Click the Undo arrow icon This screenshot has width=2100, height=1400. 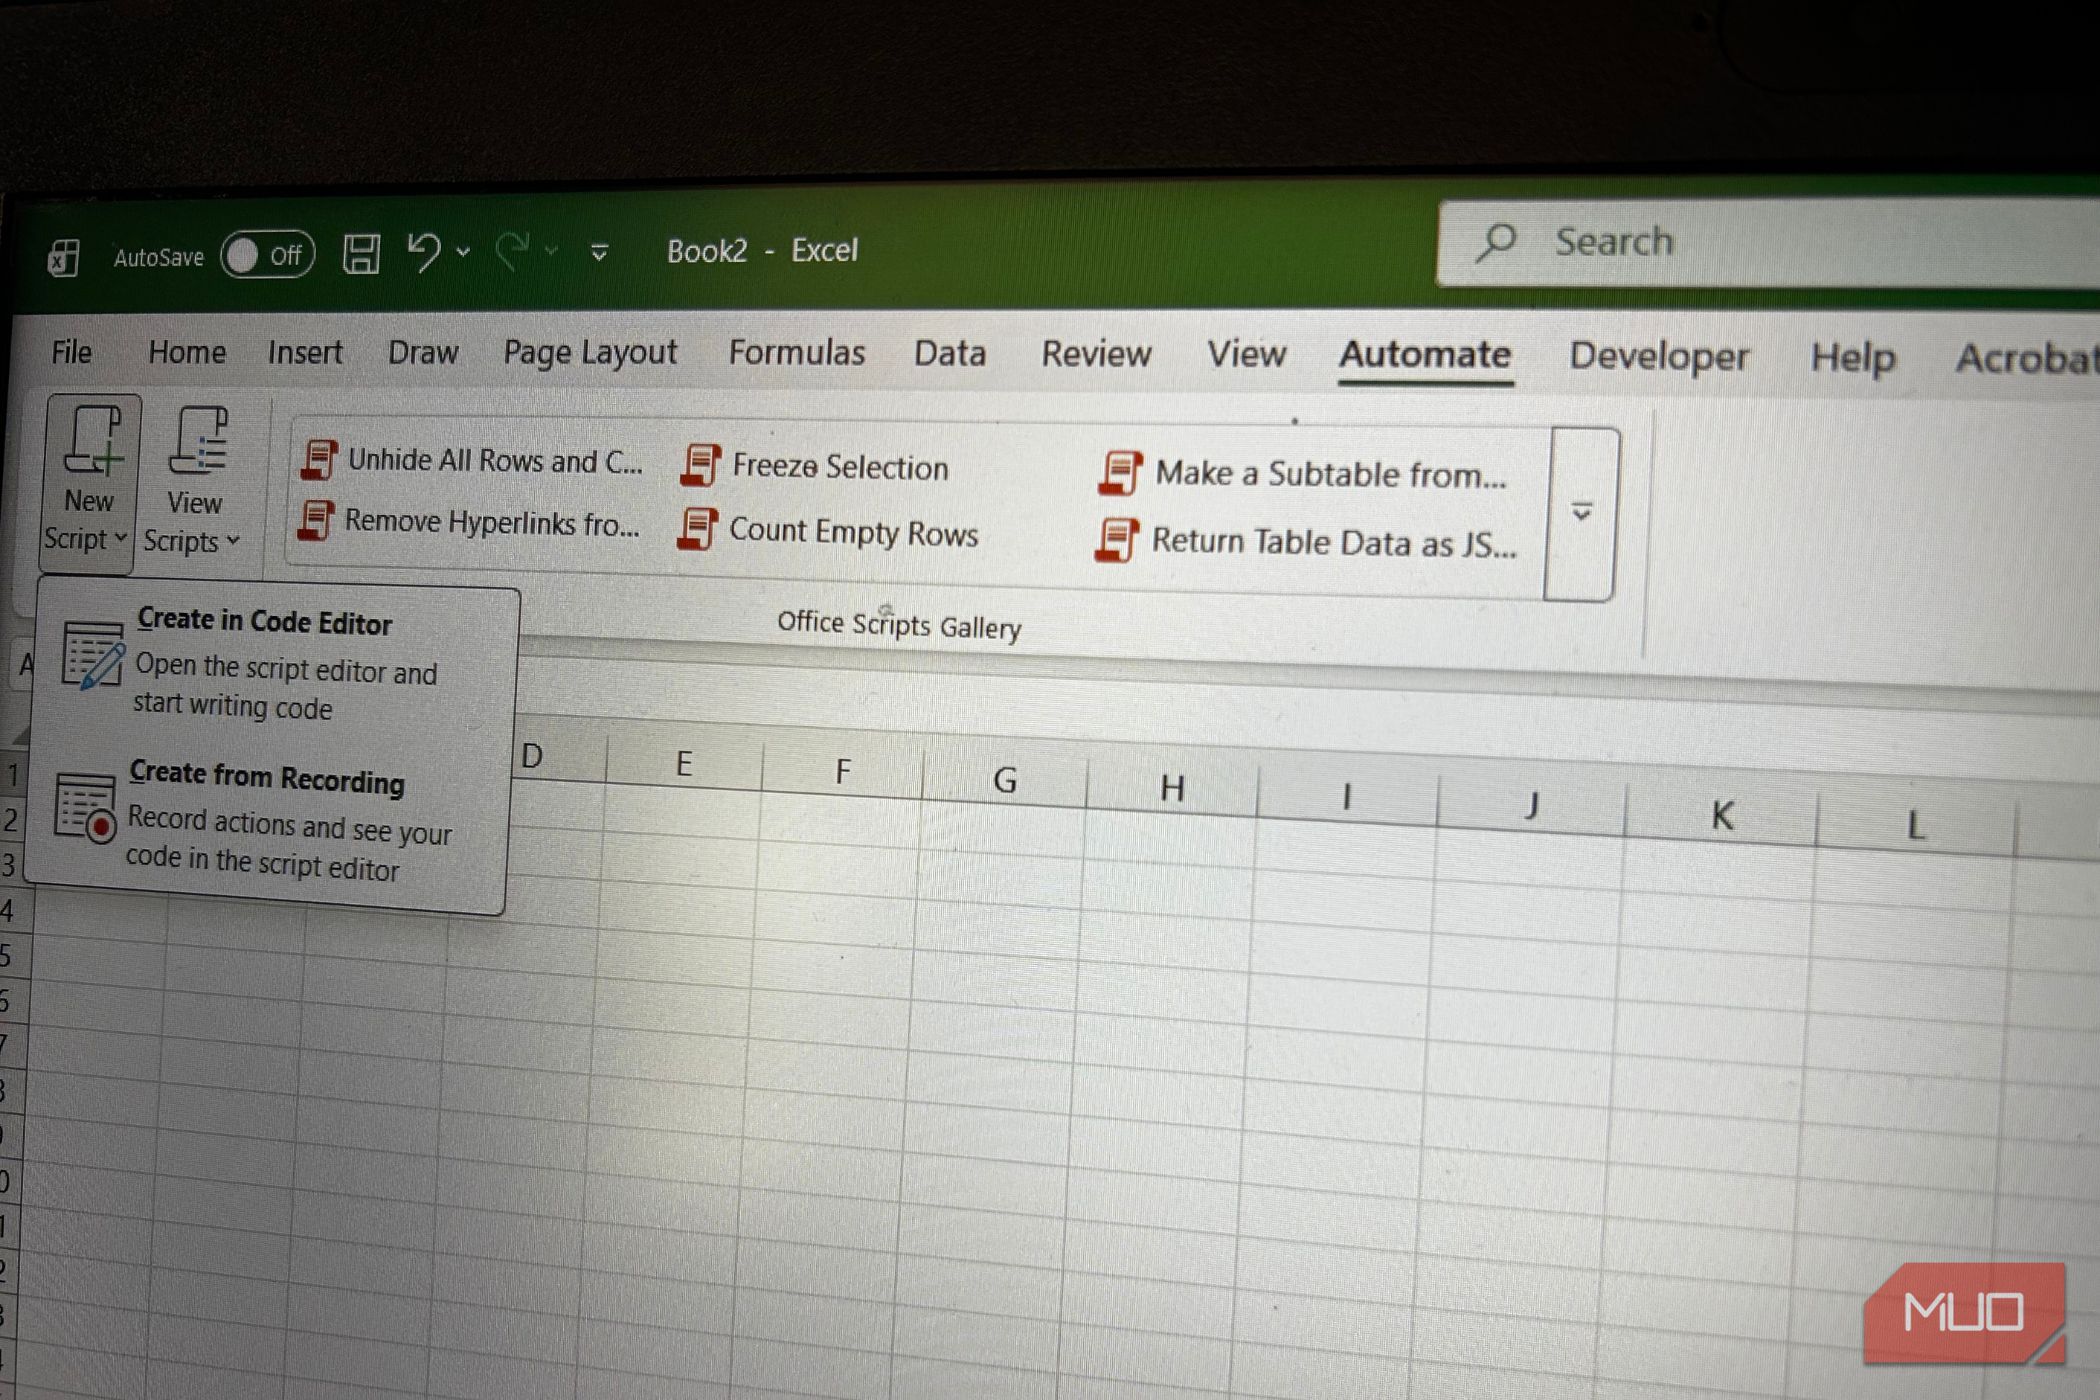pos(424,251)
